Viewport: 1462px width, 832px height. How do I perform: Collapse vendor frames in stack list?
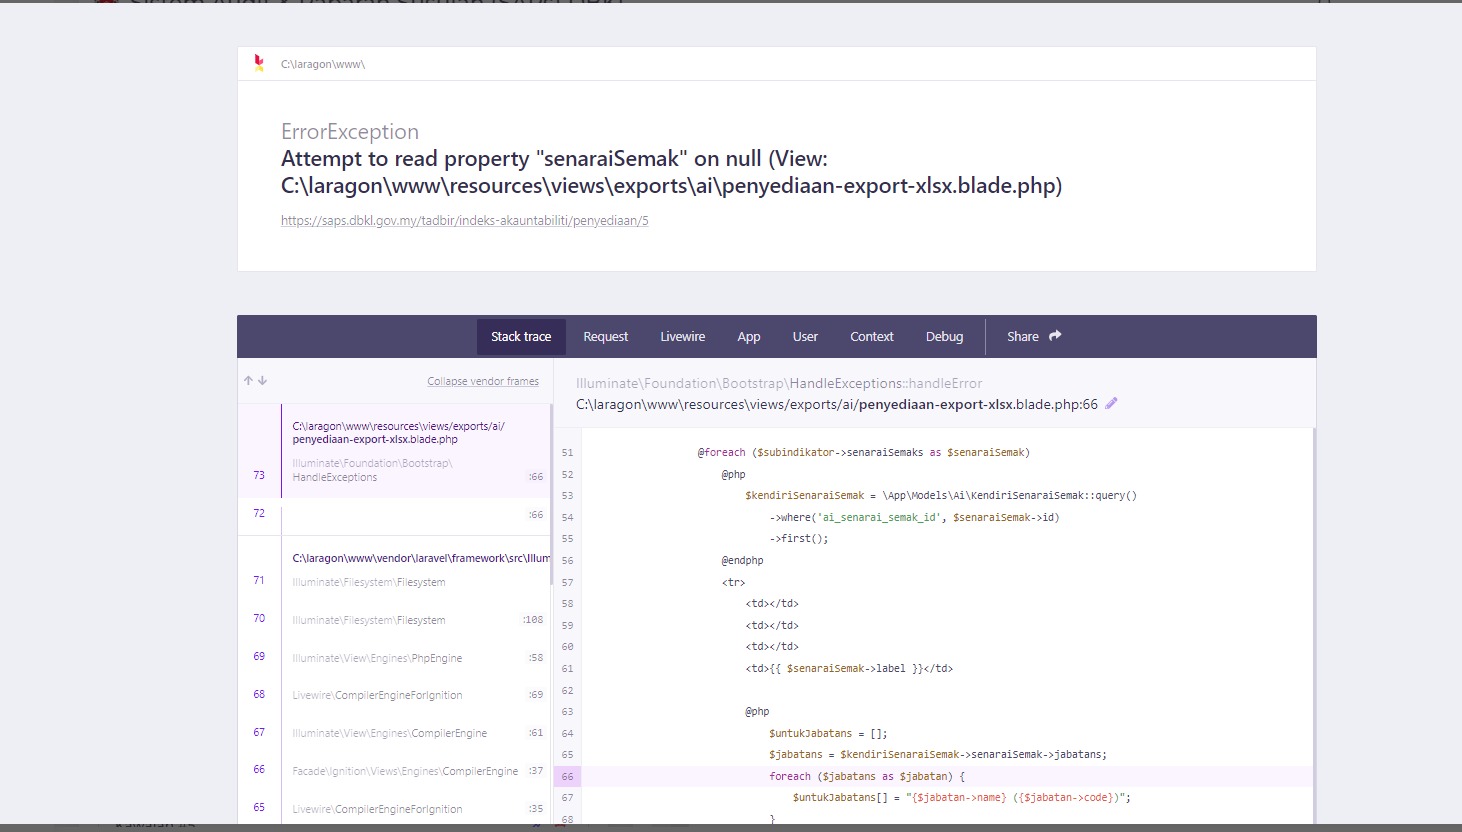482,381
